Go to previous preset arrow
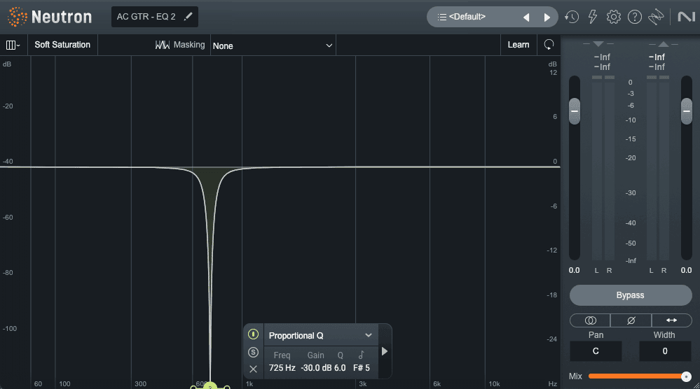 (x=526, y=17)
